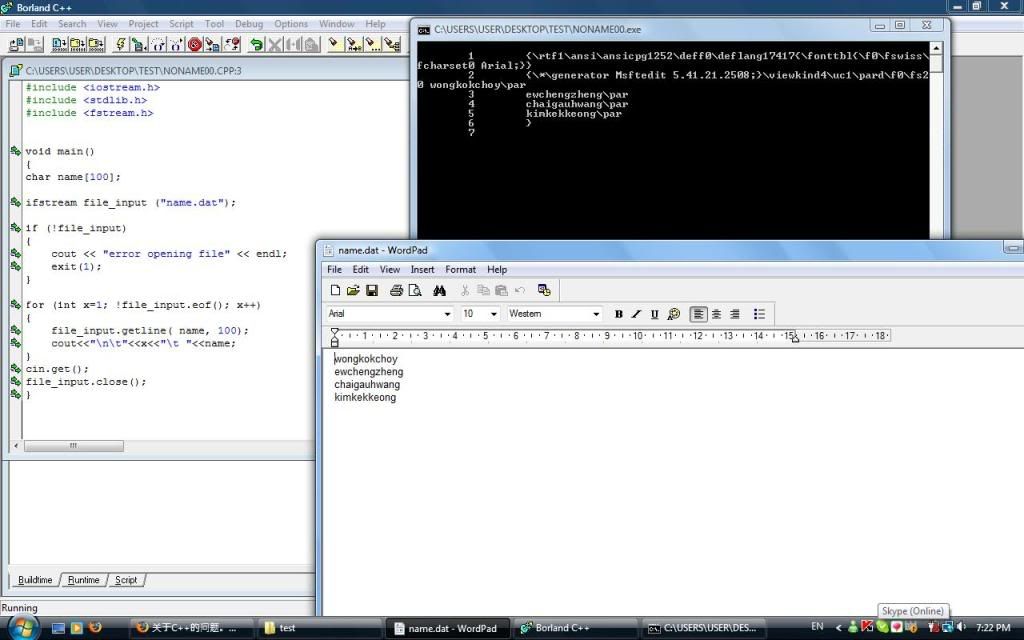Toggle Bold formatting in WordPad

pyautogui.click(x=619, y=314)
